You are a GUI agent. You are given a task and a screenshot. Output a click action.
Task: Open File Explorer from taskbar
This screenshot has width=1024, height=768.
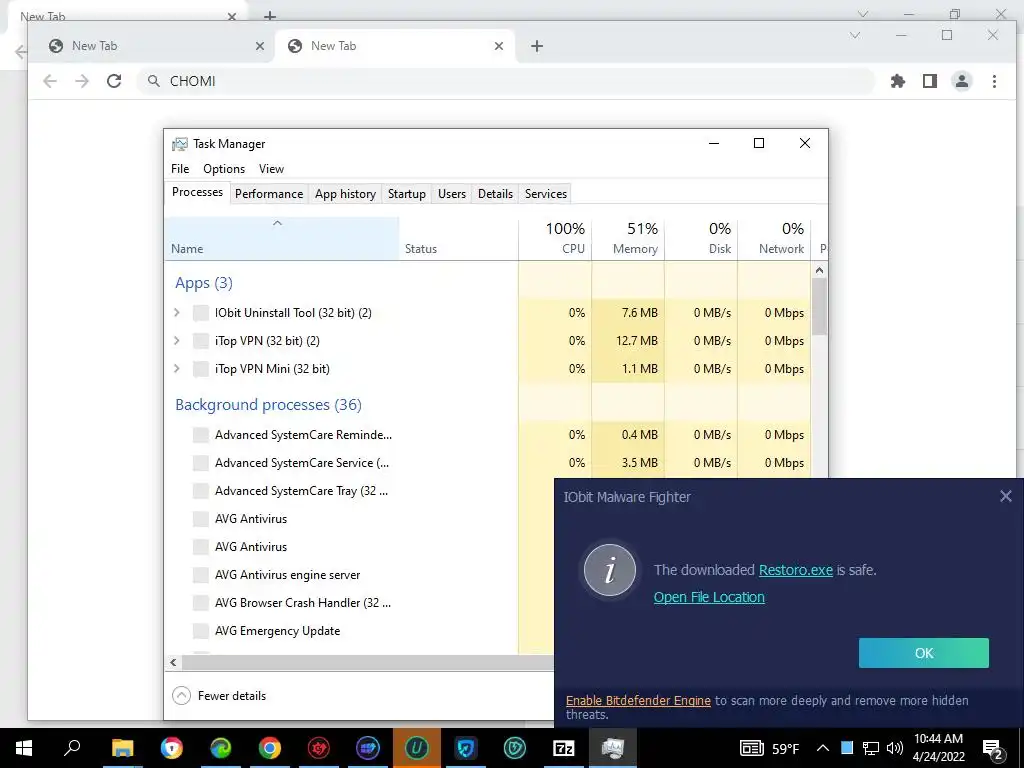[x=122, y=748]
